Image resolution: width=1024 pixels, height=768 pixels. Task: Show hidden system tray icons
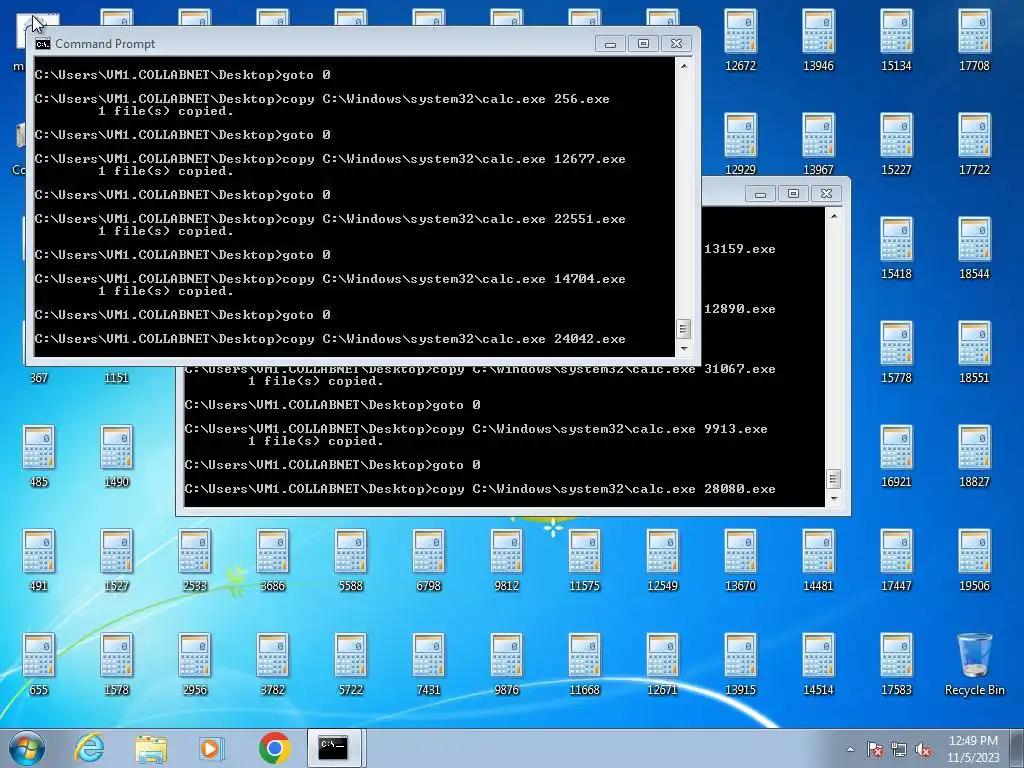tap(850, 750)
